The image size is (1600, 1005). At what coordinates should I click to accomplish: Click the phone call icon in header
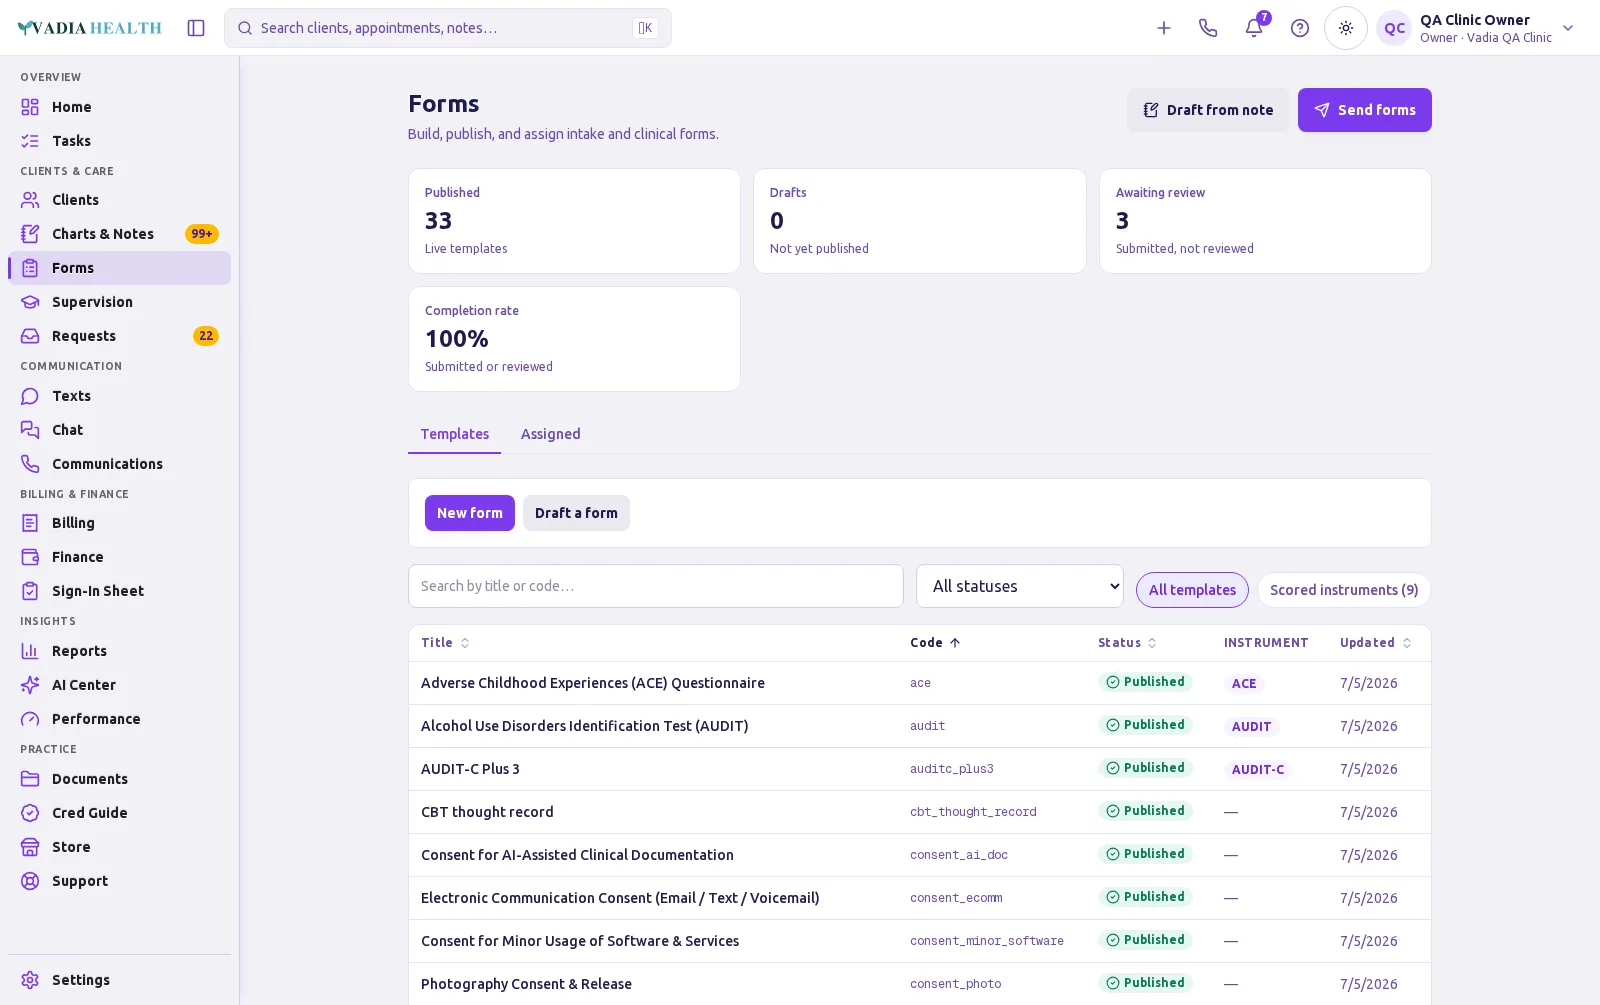tap(1208, 28)
